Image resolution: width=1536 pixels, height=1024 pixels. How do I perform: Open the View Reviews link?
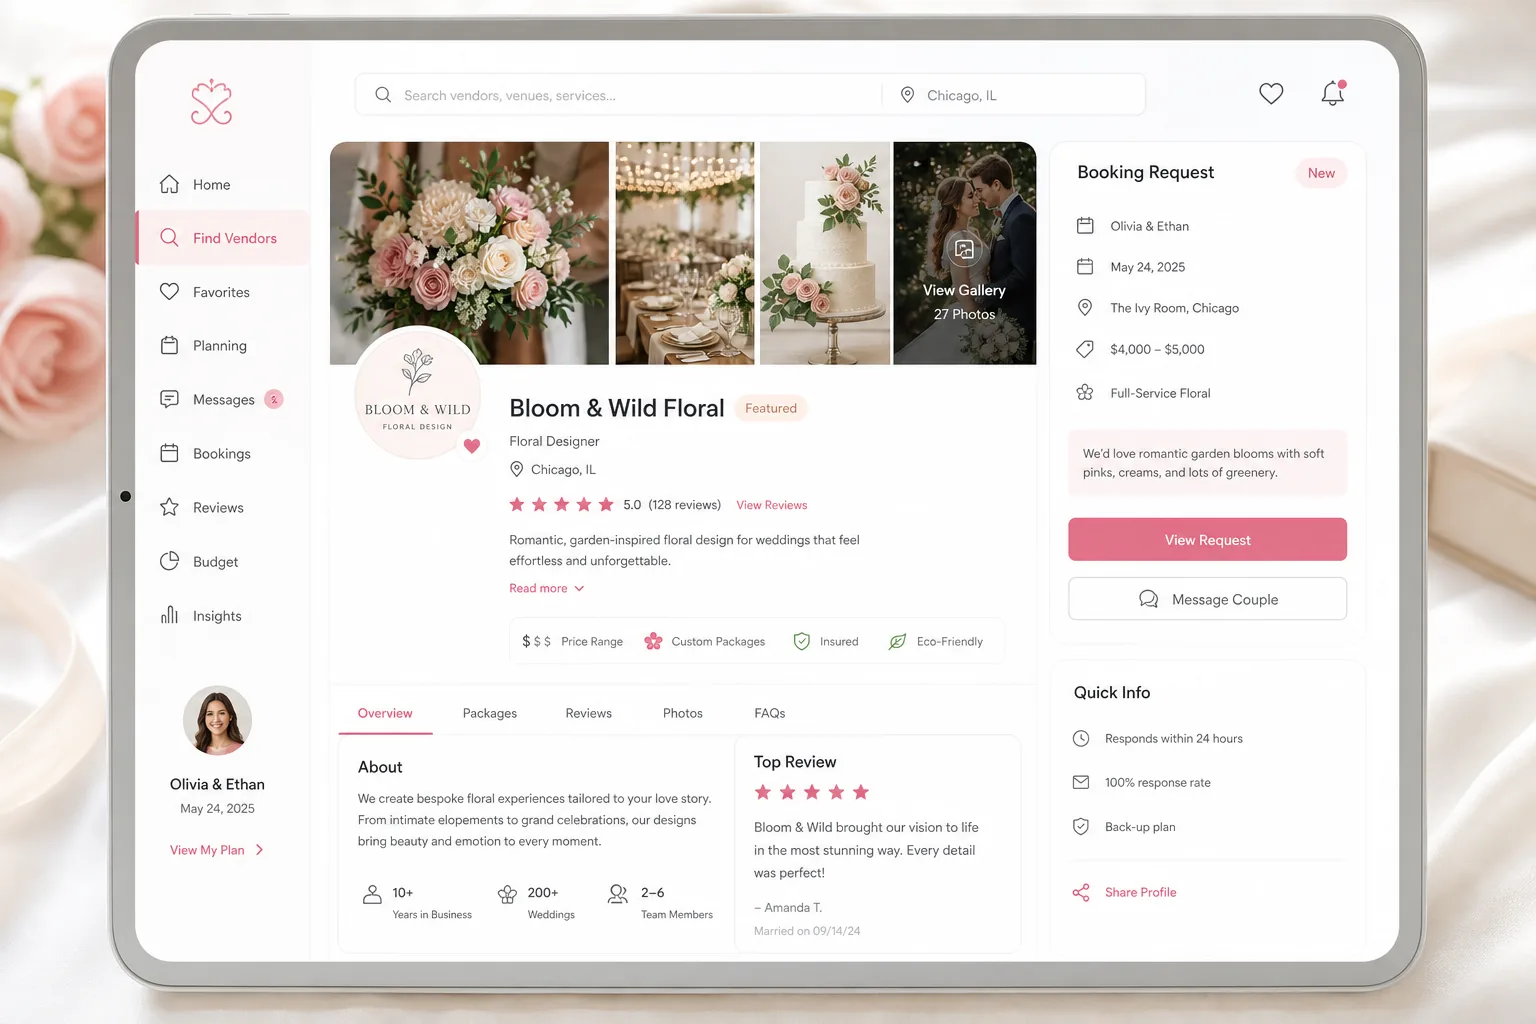coord(772,505)
